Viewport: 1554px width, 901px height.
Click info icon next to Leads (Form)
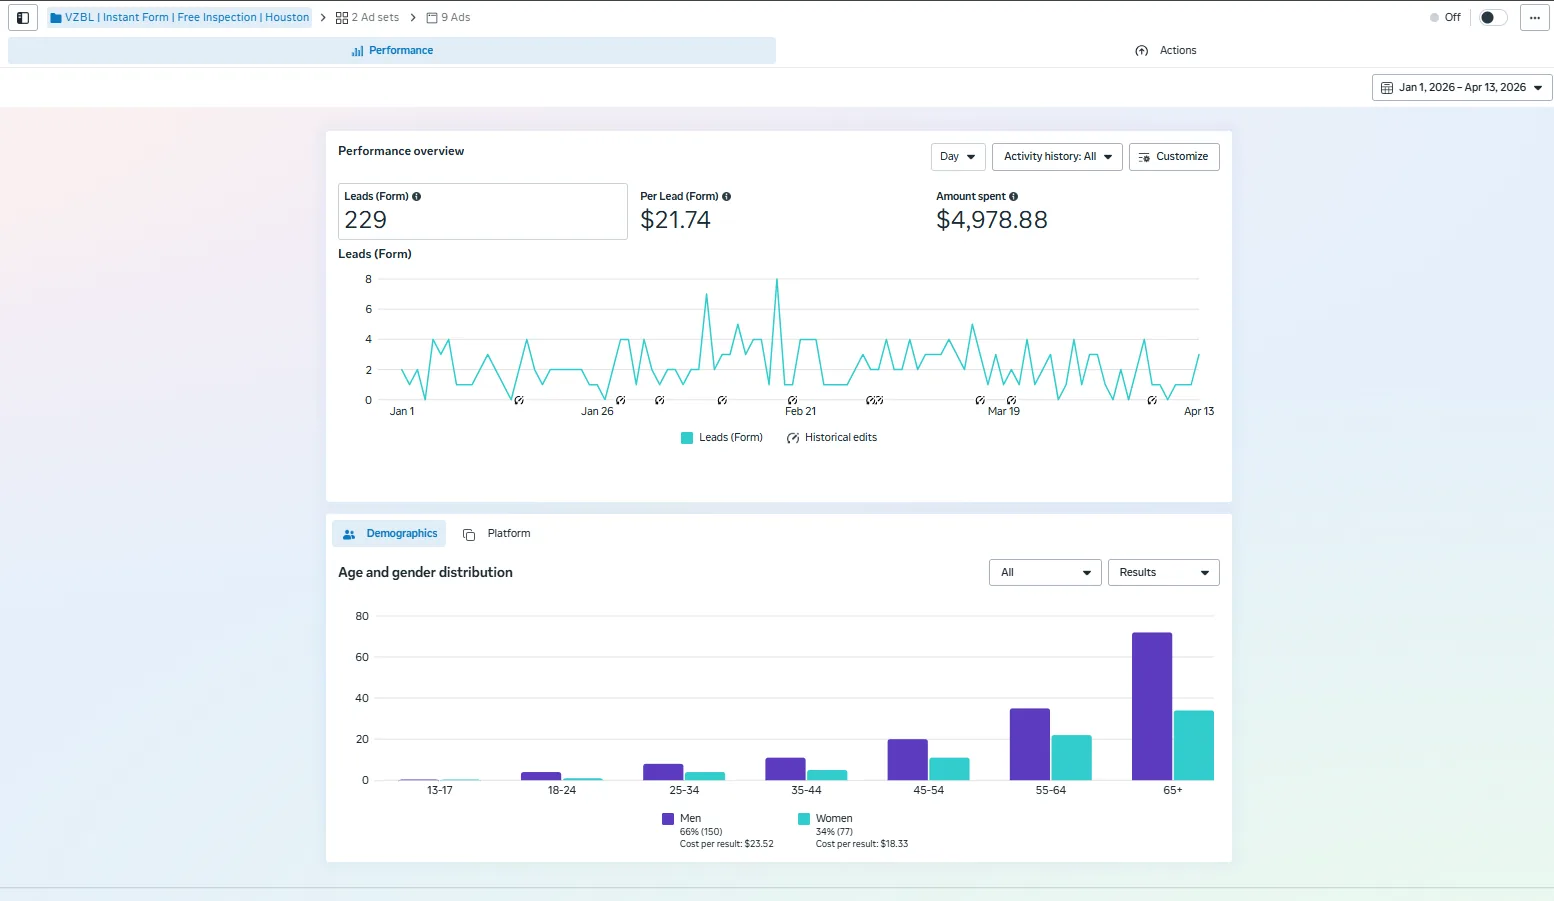(417, 197)
